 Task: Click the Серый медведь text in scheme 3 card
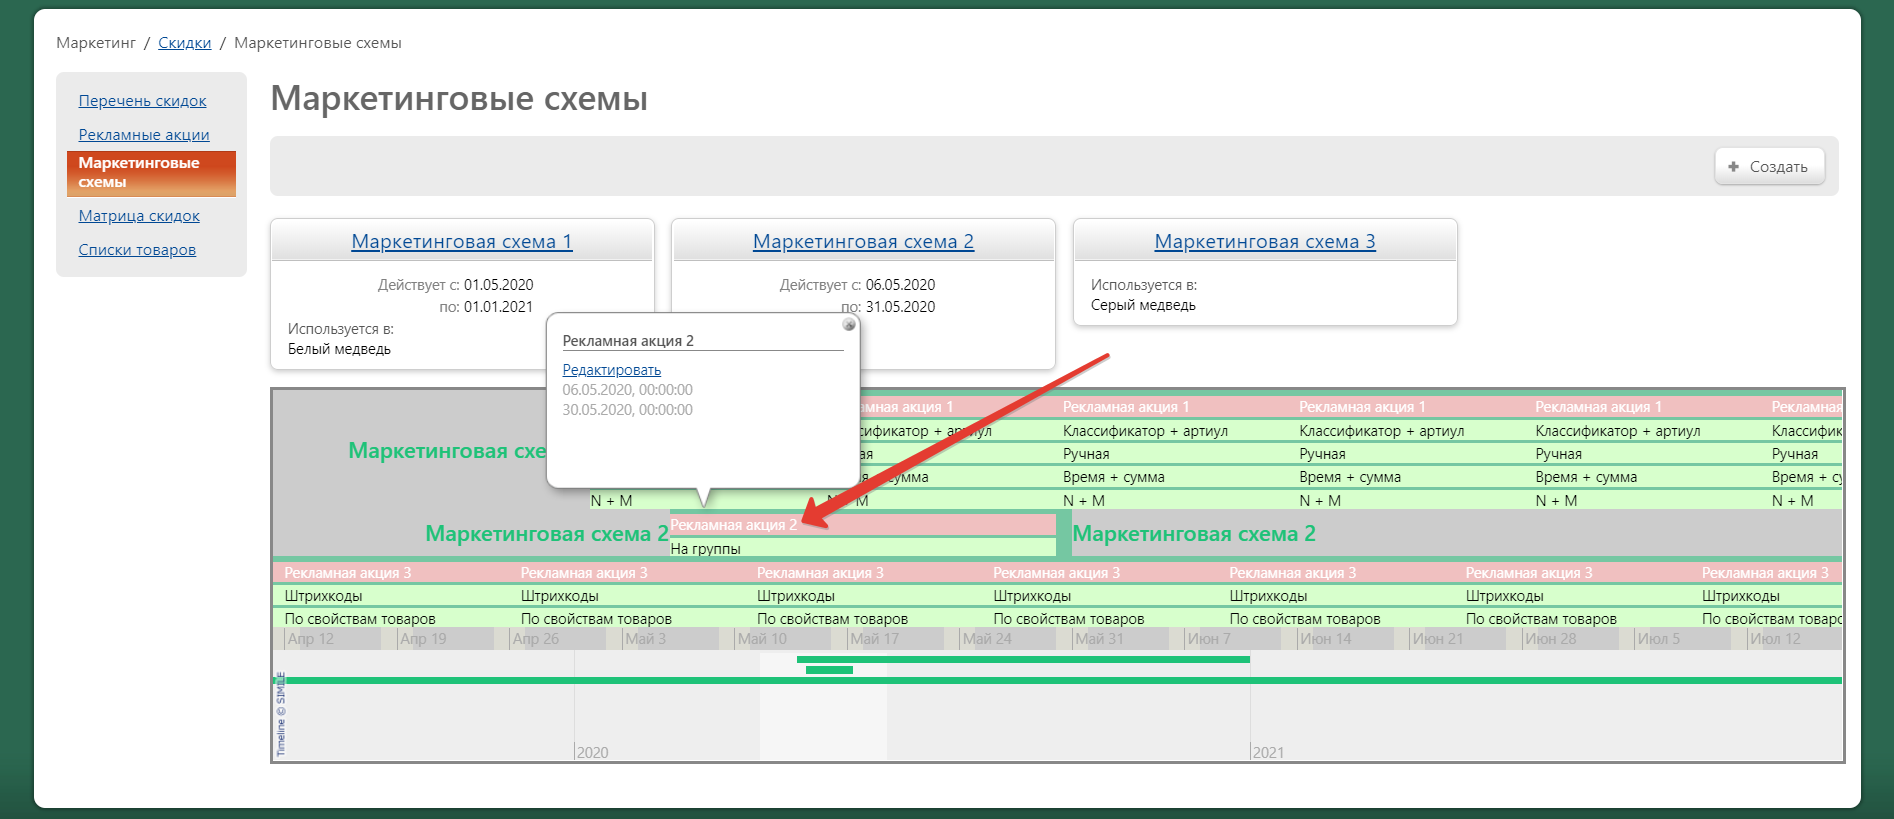[1143, 305]
